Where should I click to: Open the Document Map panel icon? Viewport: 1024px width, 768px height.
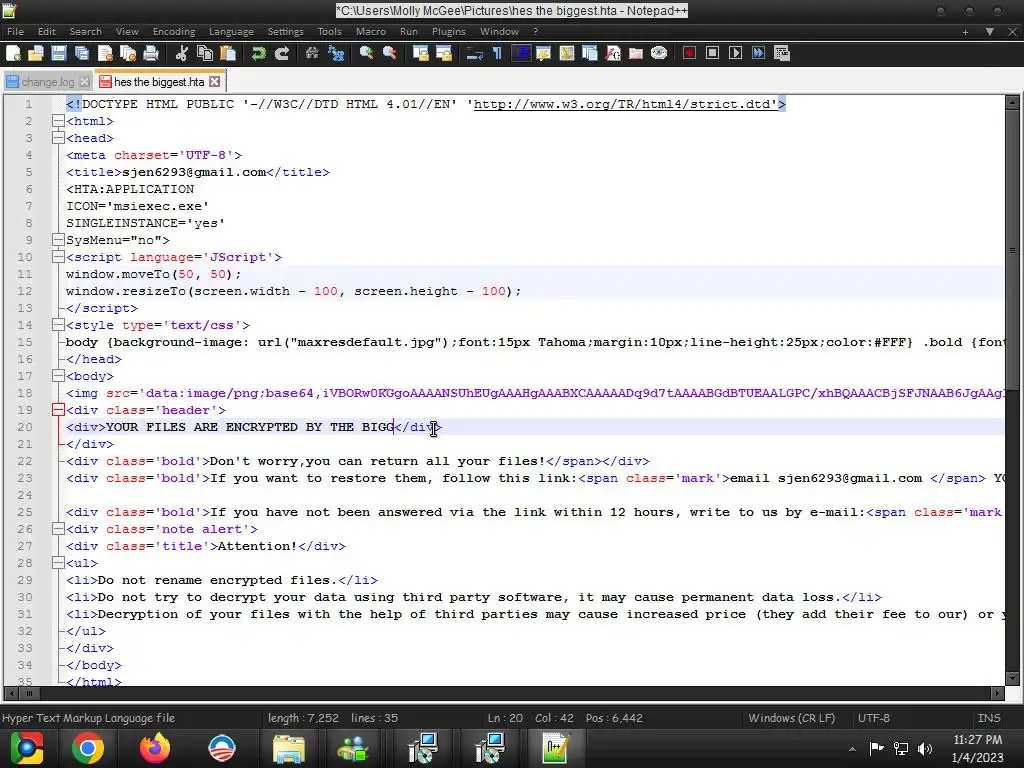click(566, 54)
